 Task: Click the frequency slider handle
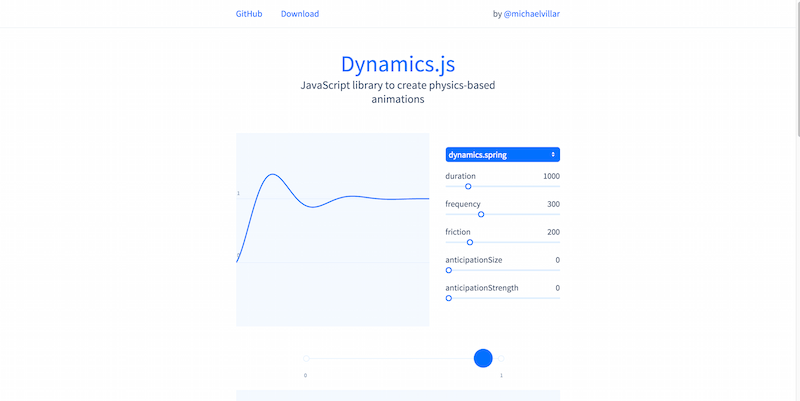tap(481, 214)
